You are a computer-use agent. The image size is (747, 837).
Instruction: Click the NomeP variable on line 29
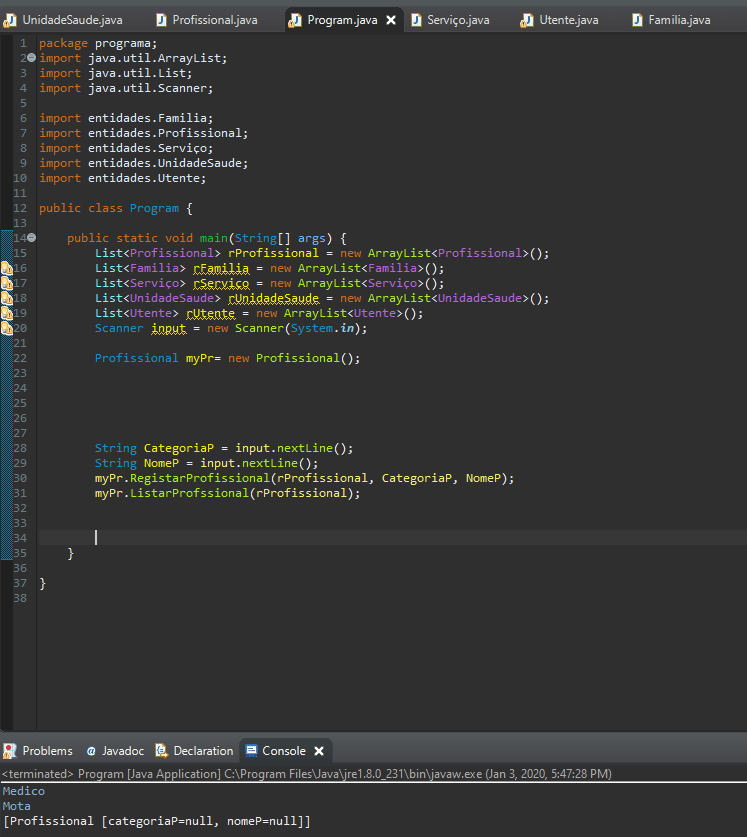(161, 463)
